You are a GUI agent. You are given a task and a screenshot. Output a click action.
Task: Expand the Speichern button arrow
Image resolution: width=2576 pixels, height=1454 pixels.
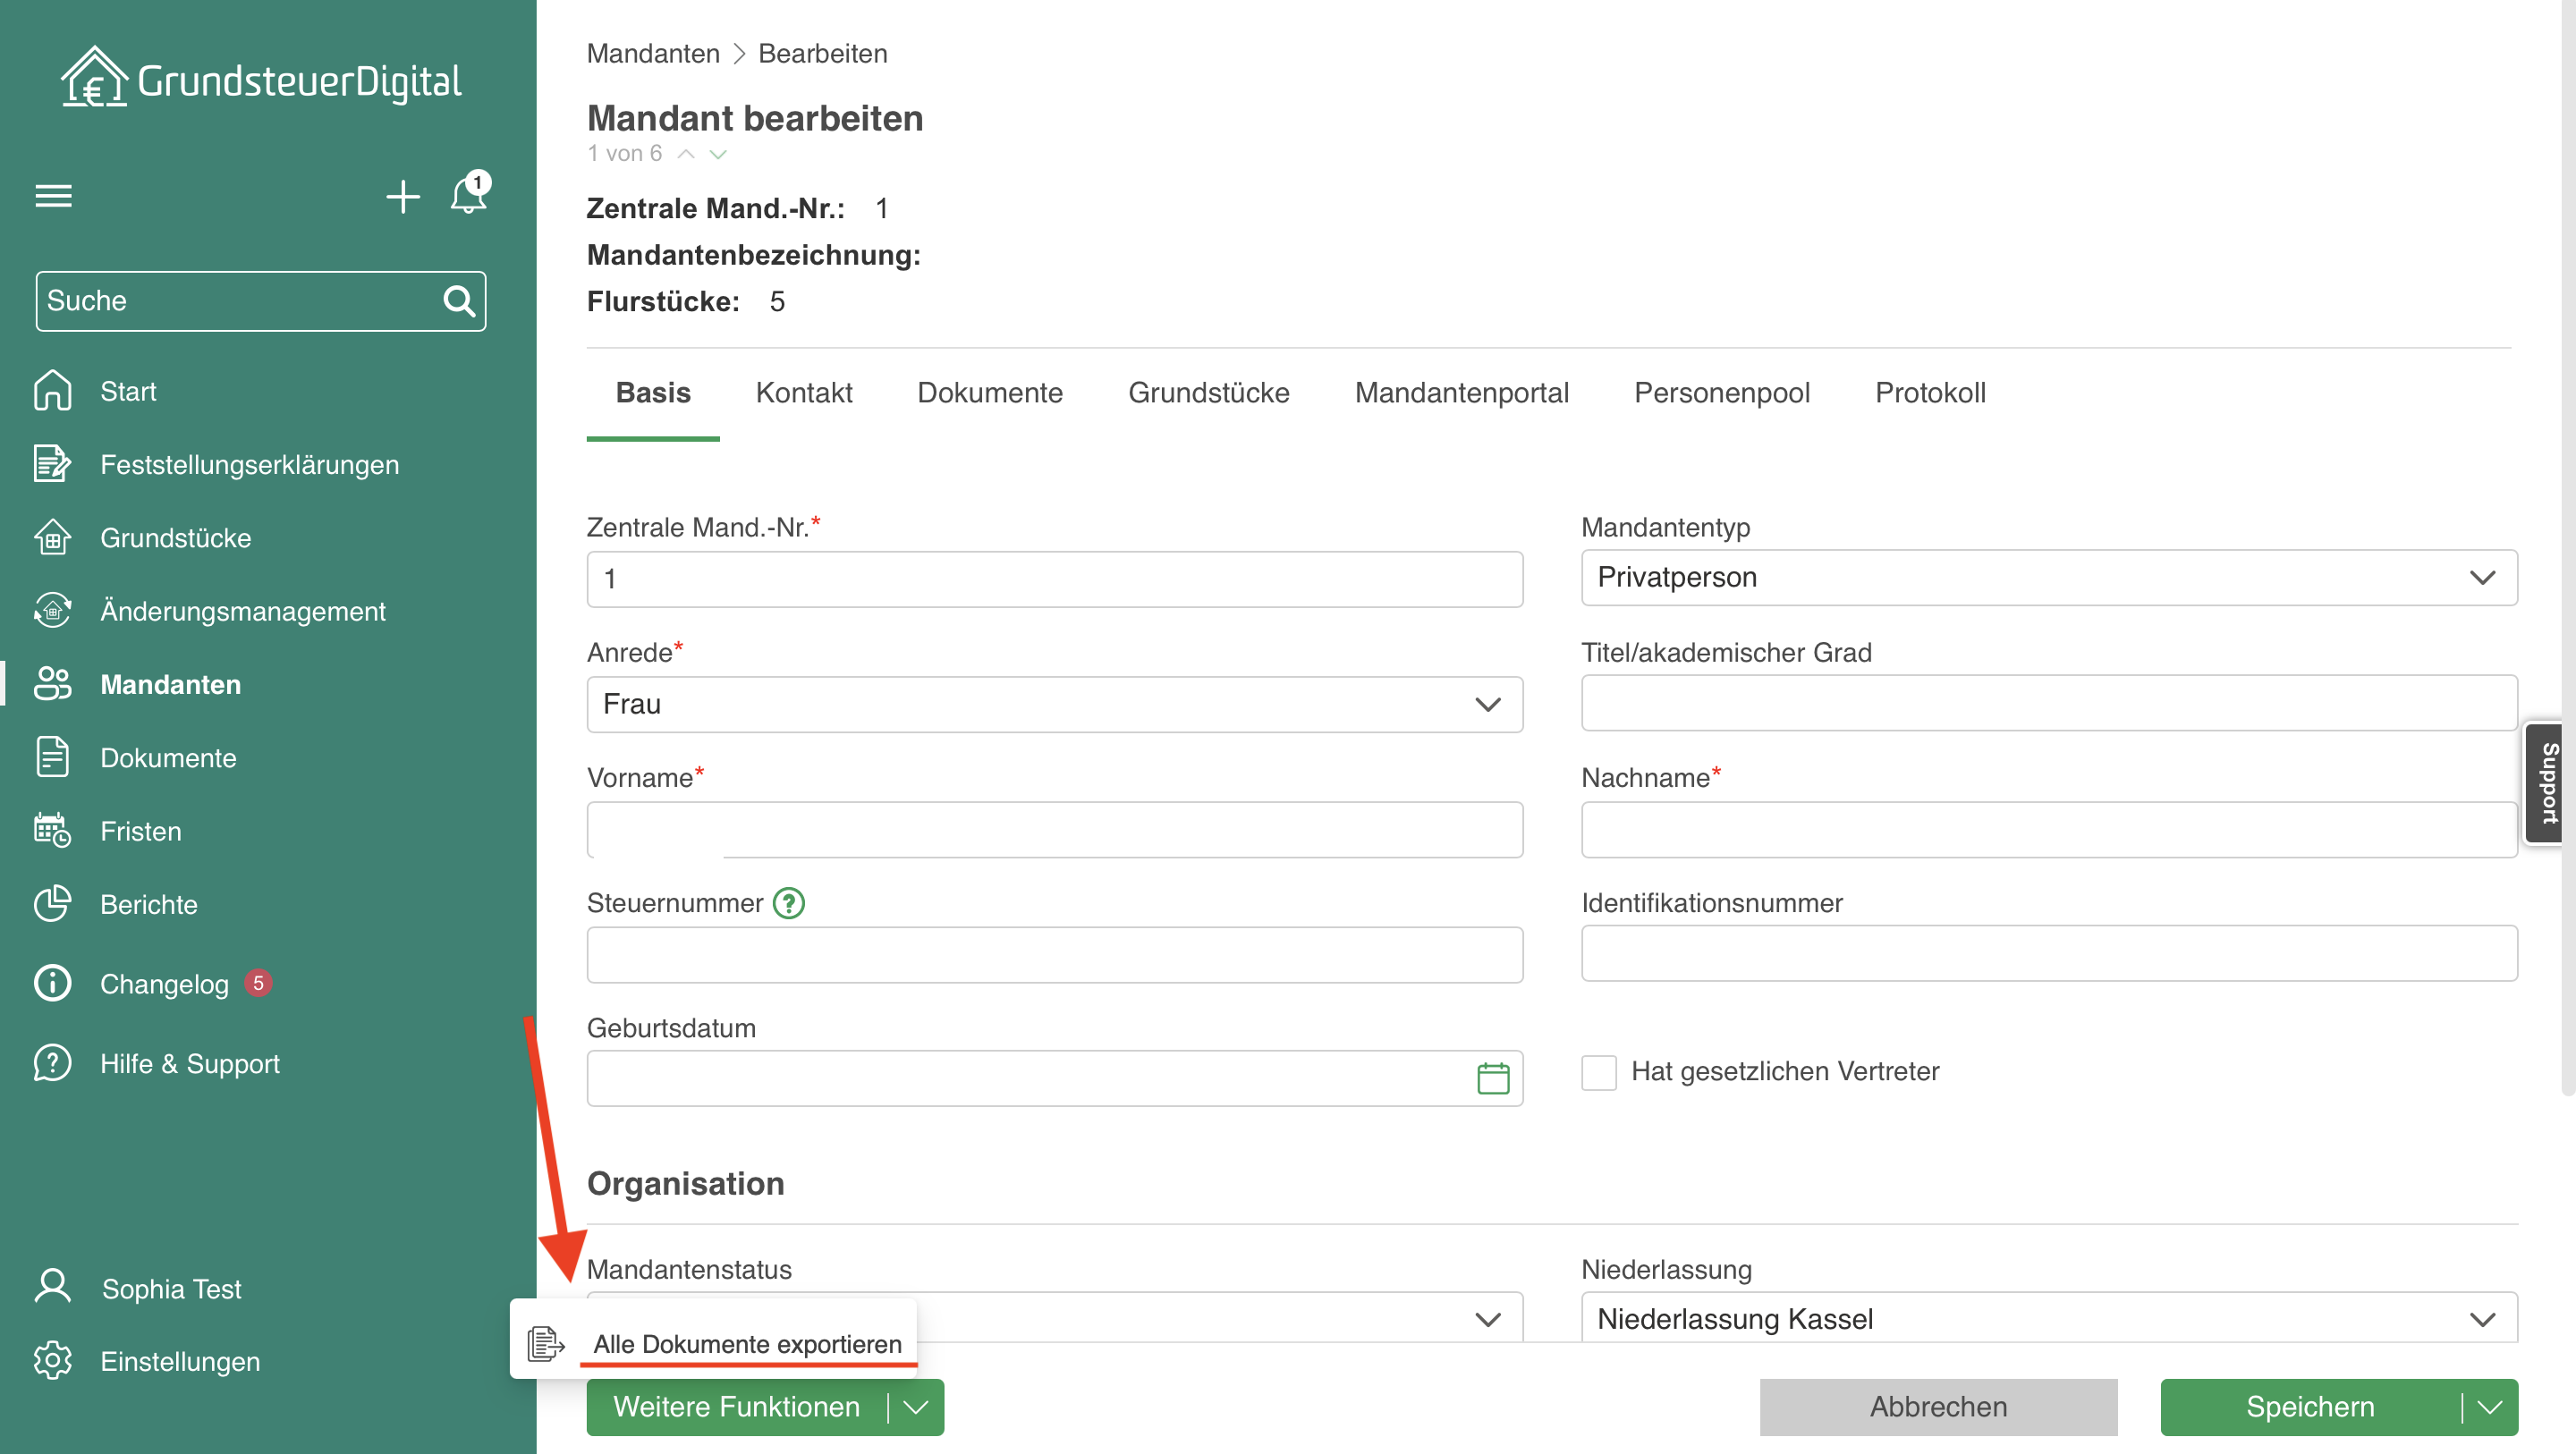click(x=2491, y=1407)
